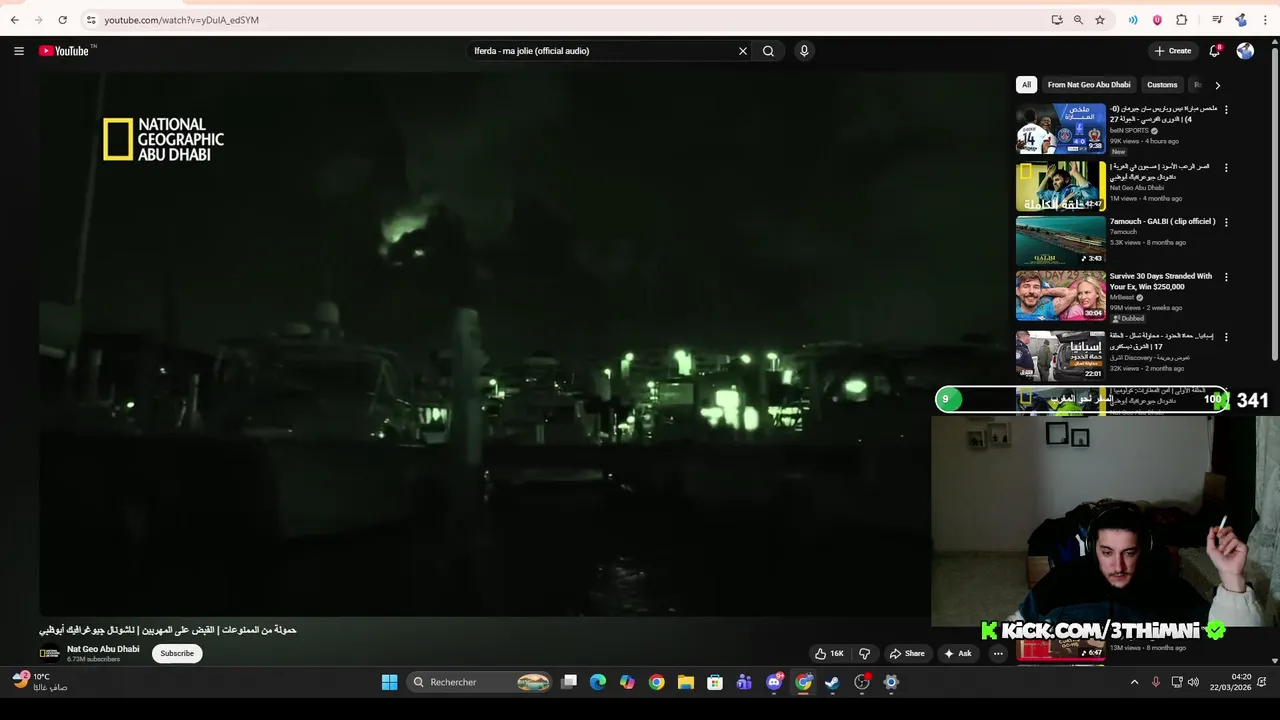Select the Customs filter chip

coord(1162,85)
